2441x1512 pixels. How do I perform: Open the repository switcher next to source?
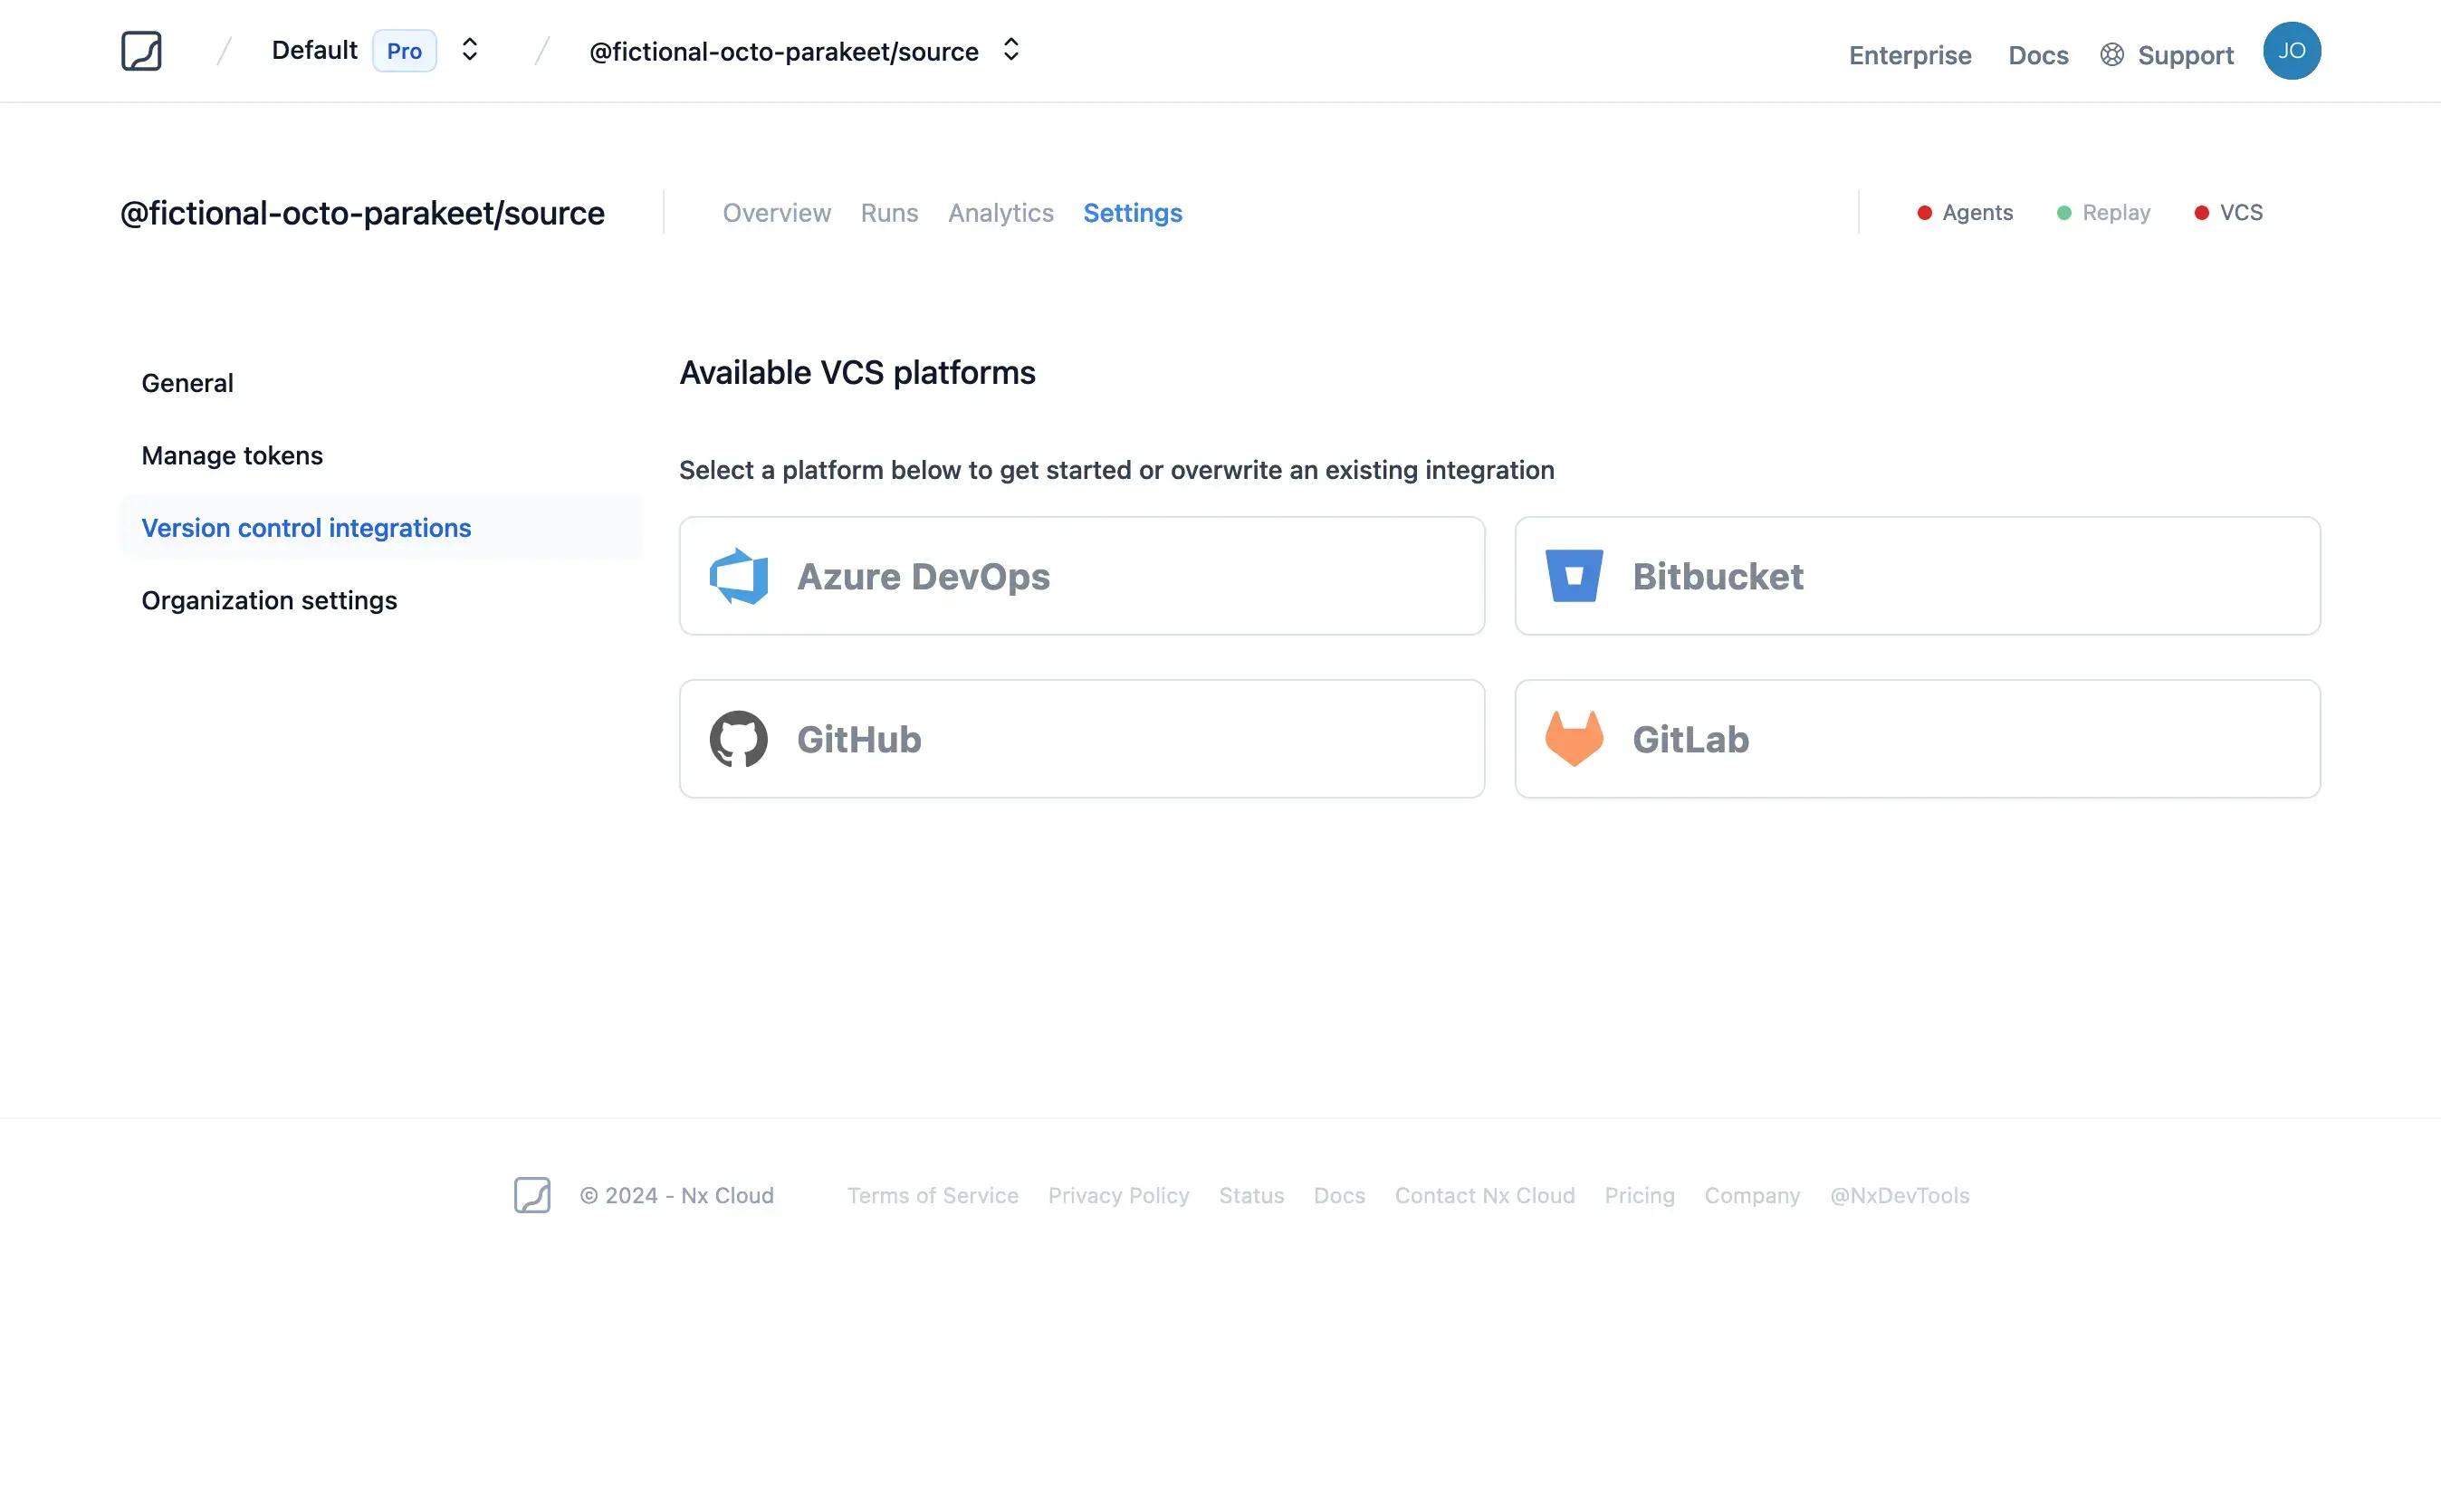[1010, 49]
